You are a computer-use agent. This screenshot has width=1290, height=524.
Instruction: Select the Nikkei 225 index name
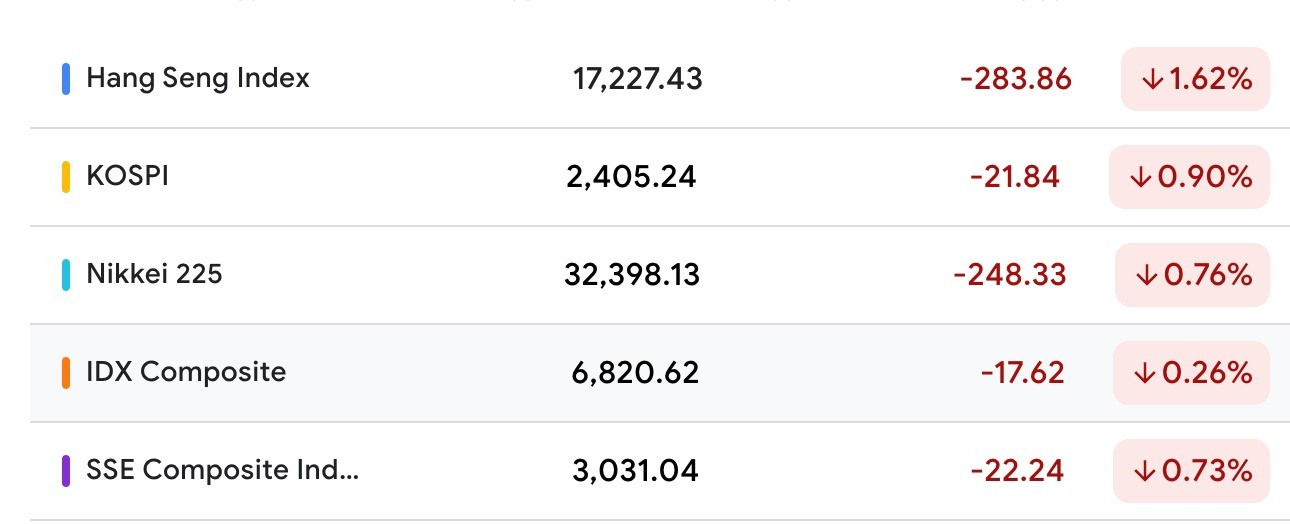[x=154, y=274]
